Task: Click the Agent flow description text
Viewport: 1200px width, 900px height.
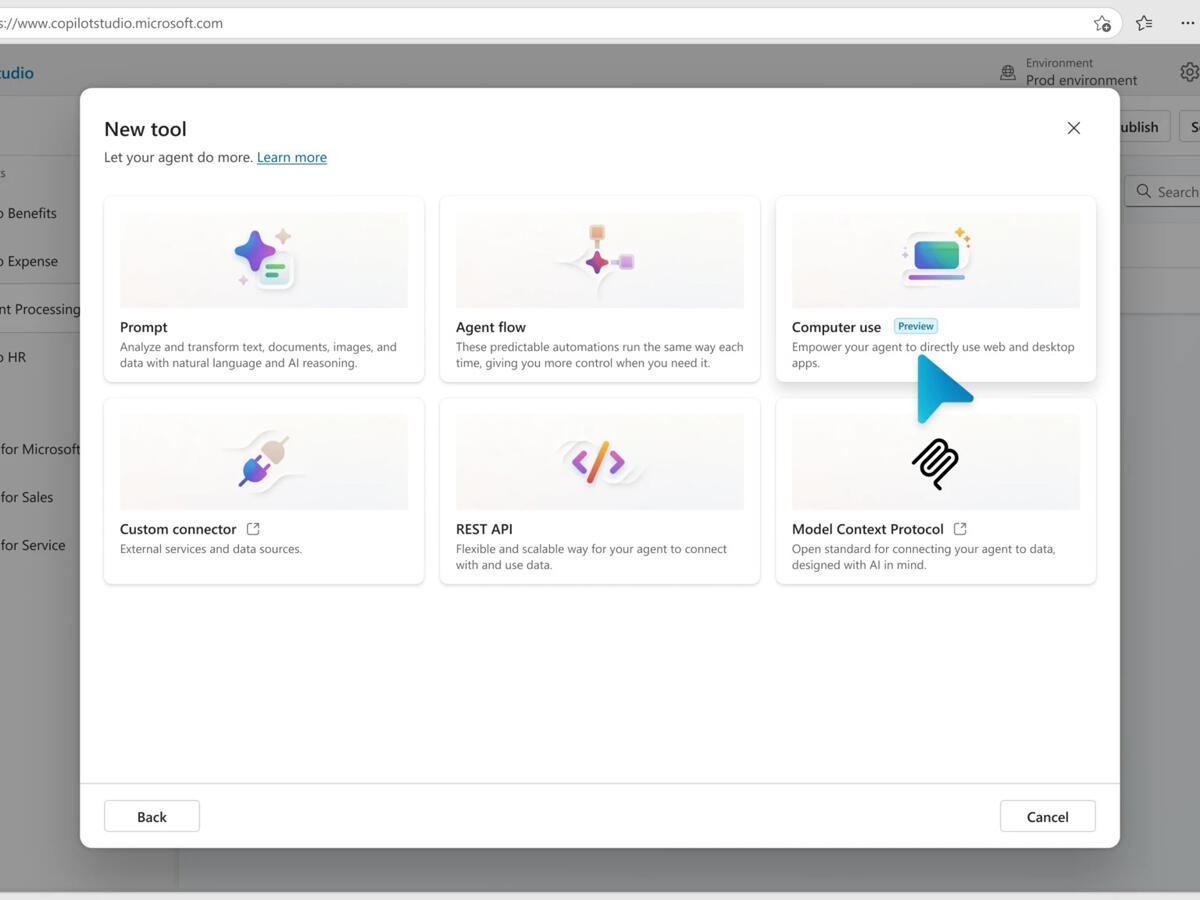Action: pos(599,355)
